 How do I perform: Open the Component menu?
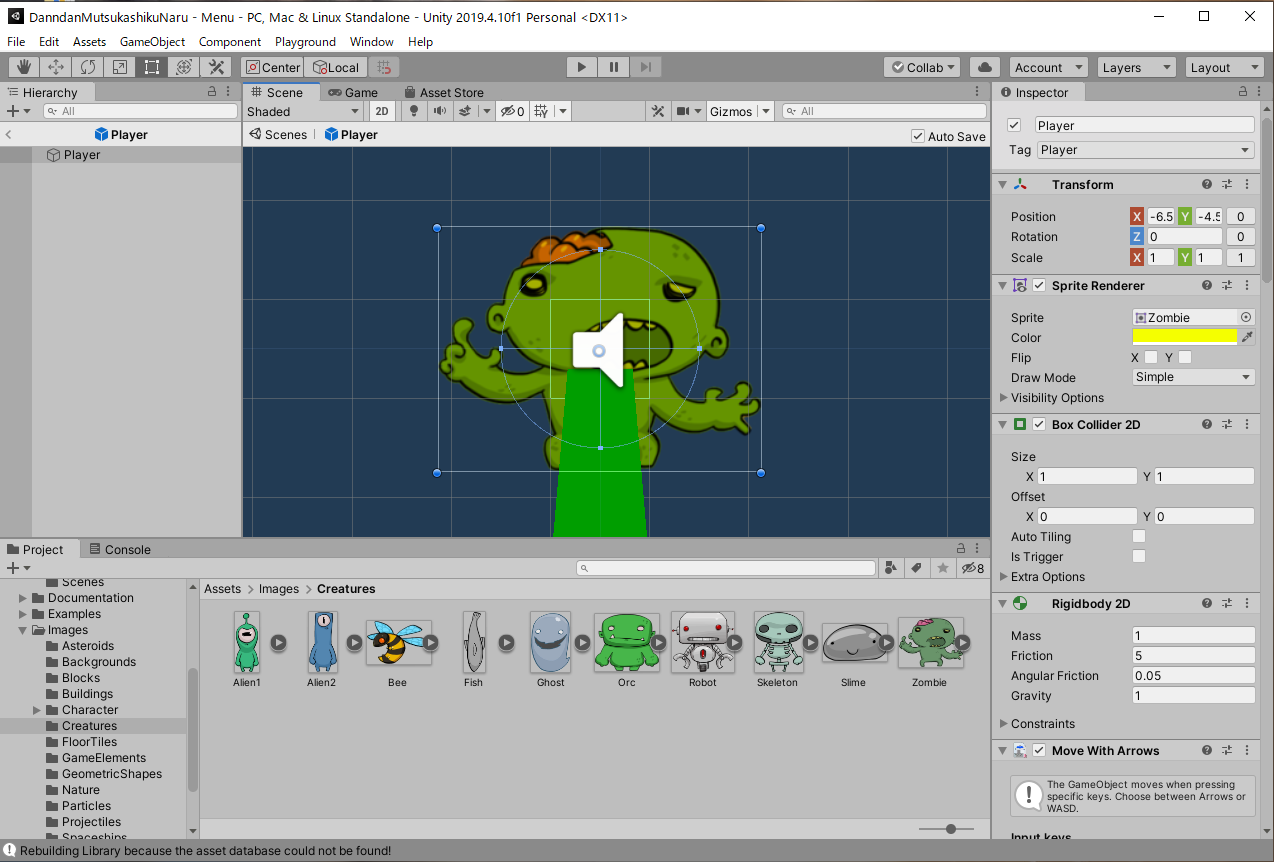pos(230,42)
